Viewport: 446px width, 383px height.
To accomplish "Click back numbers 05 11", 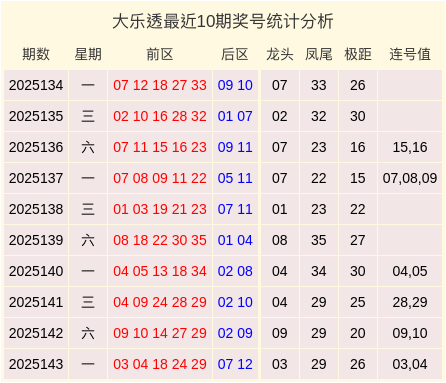I will 235,178.
